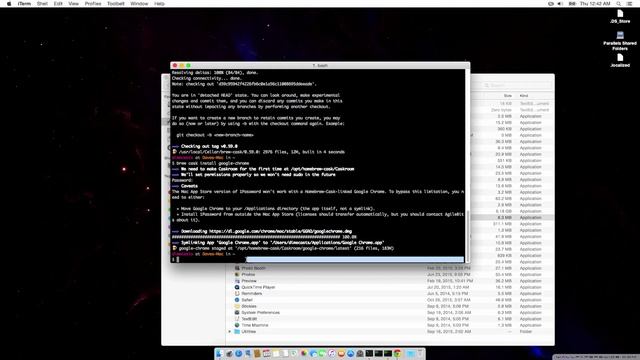The image size is (640, 360).
Task: Select Photos row in Finder
Action: (x=390, y=275)
